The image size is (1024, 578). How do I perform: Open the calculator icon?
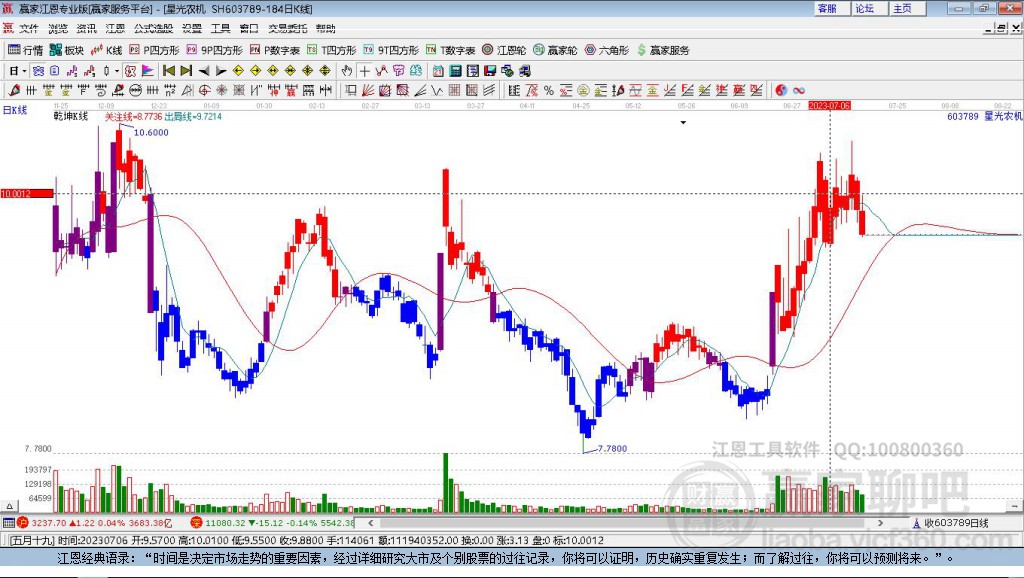tap(456, 71)
